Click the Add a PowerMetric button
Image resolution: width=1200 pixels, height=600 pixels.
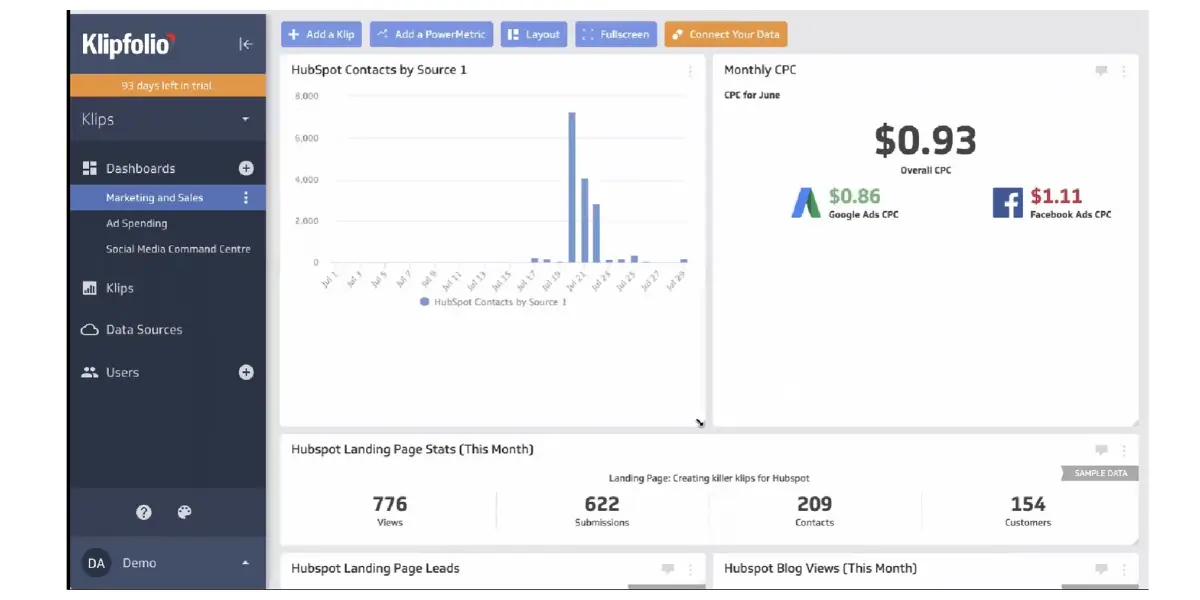(431, 34)
